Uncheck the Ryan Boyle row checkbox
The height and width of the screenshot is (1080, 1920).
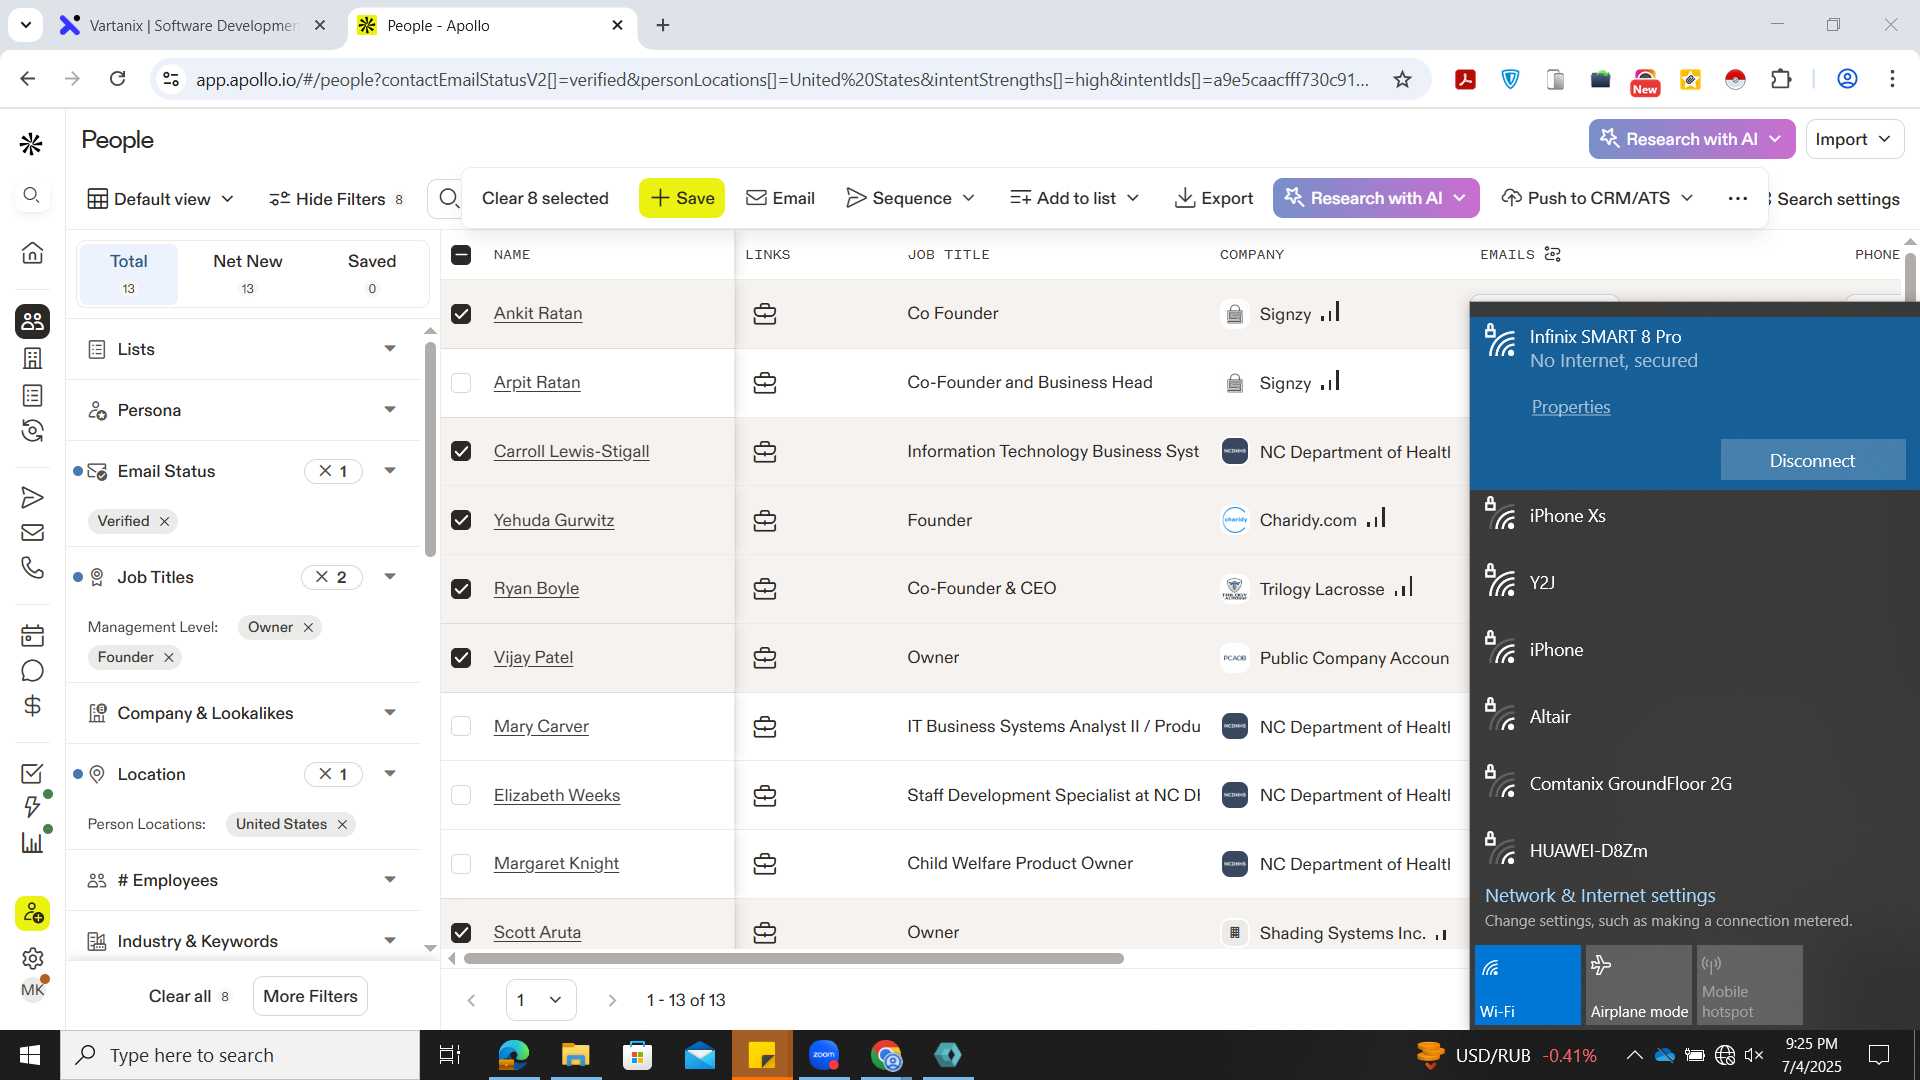coord(461,589)
